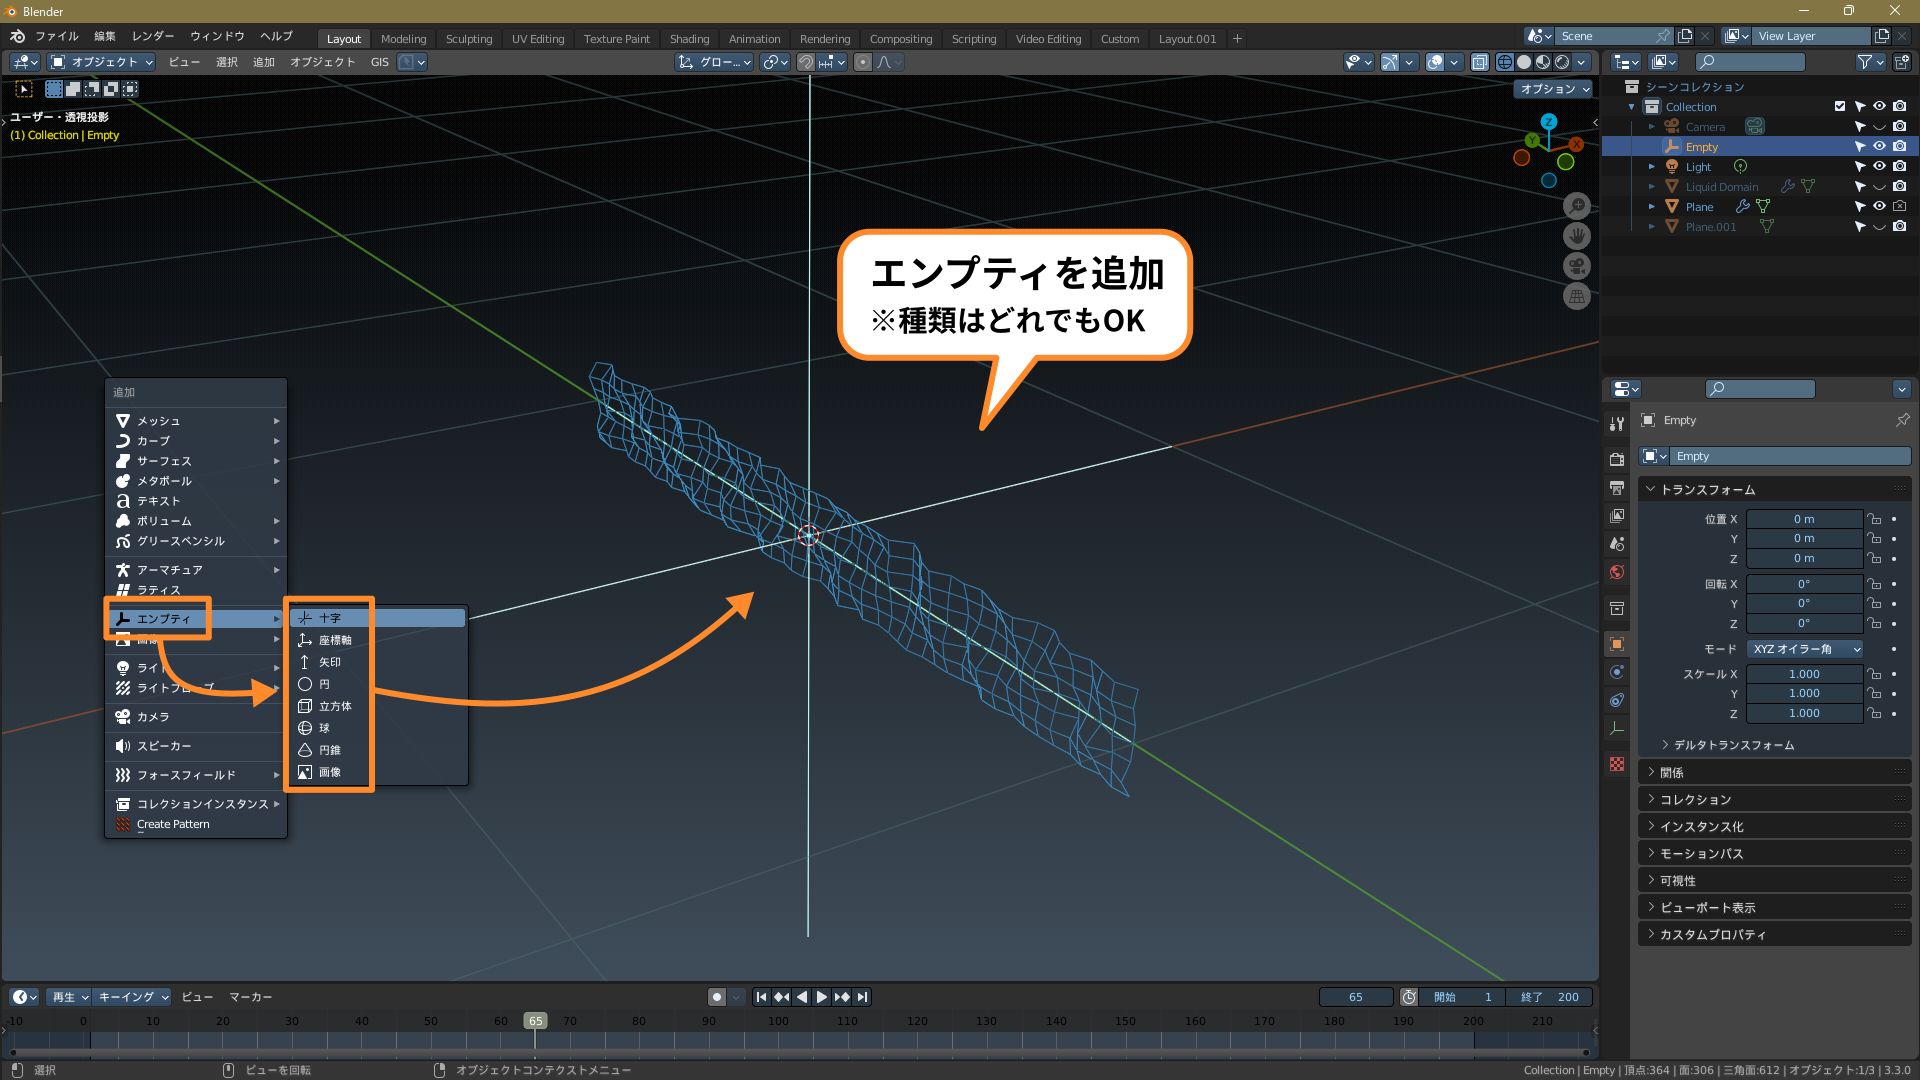Image resolution: width=1920 pixels, height=1080 pixels.
Task: Click the zoom view magnifier gizmo icon
Action: pyautogui.click(x=1577, y=207)
